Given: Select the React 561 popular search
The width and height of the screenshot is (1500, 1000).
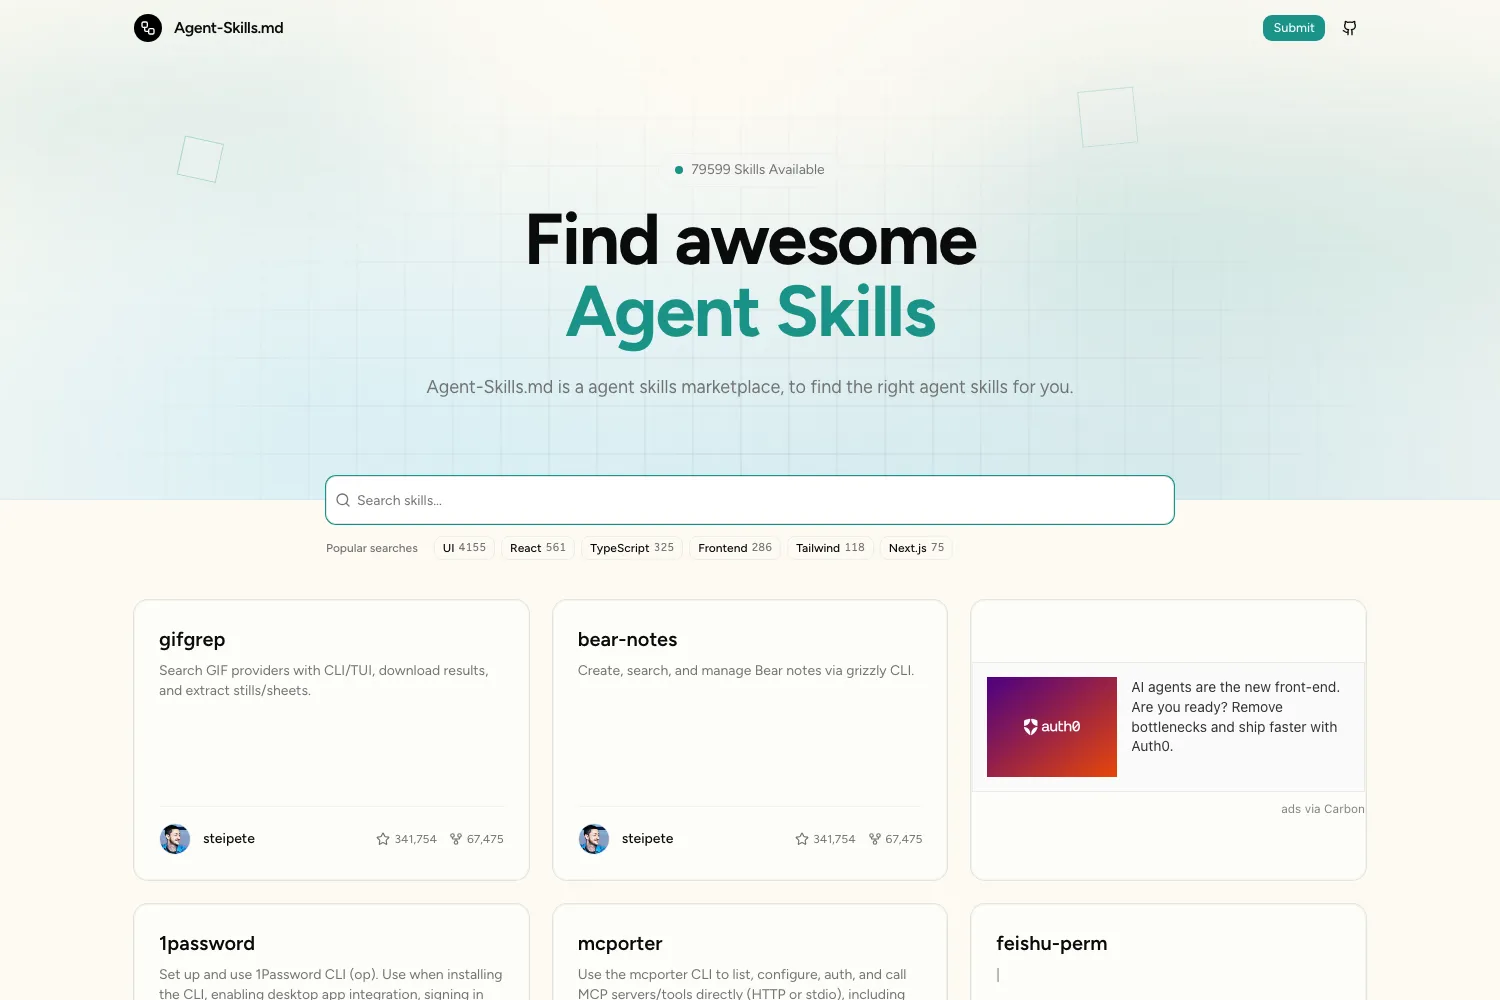Looking at the screenshot, I should tap(538, 548).
